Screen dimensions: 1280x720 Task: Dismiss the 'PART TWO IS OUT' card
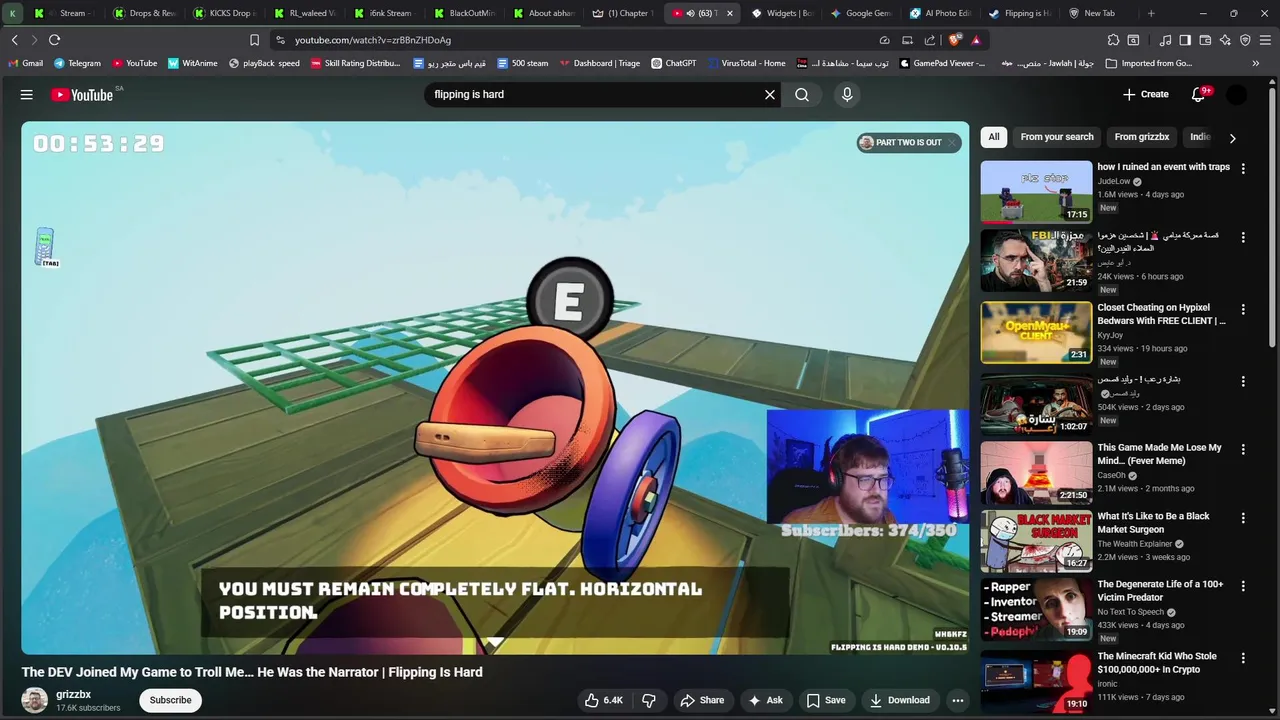click(953, 142)
